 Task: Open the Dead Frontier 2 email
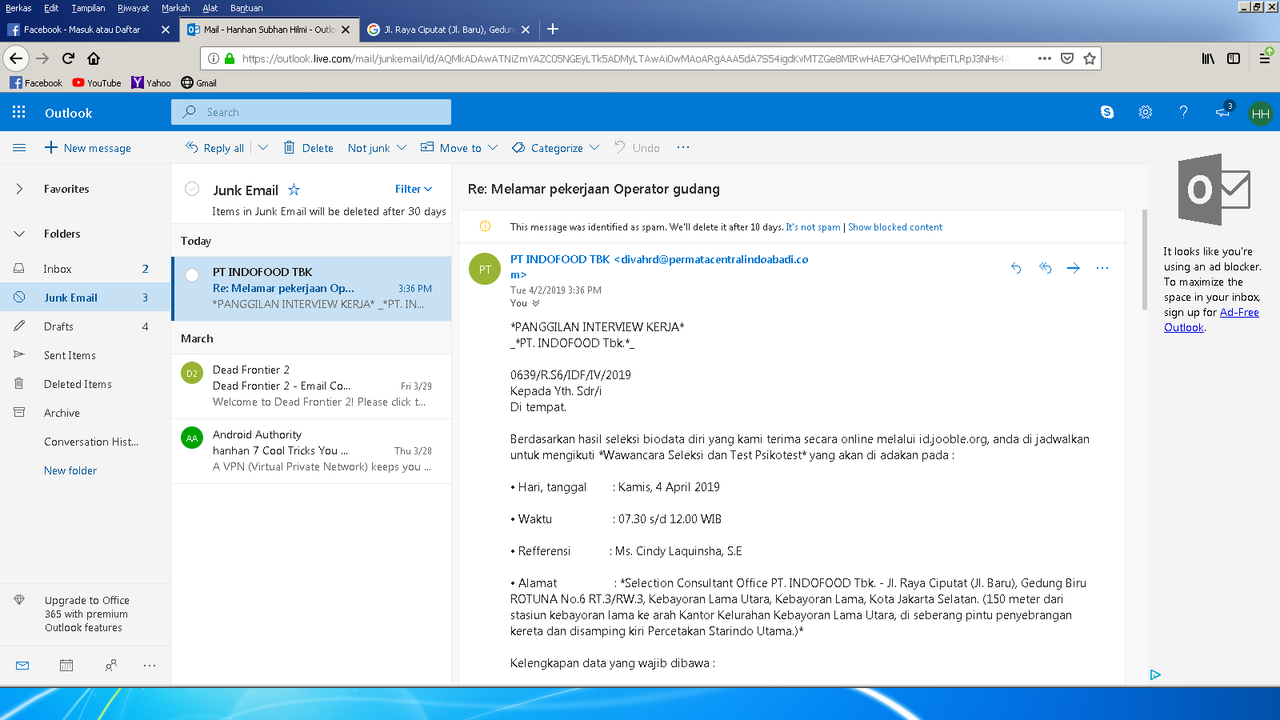coord(311,386)
